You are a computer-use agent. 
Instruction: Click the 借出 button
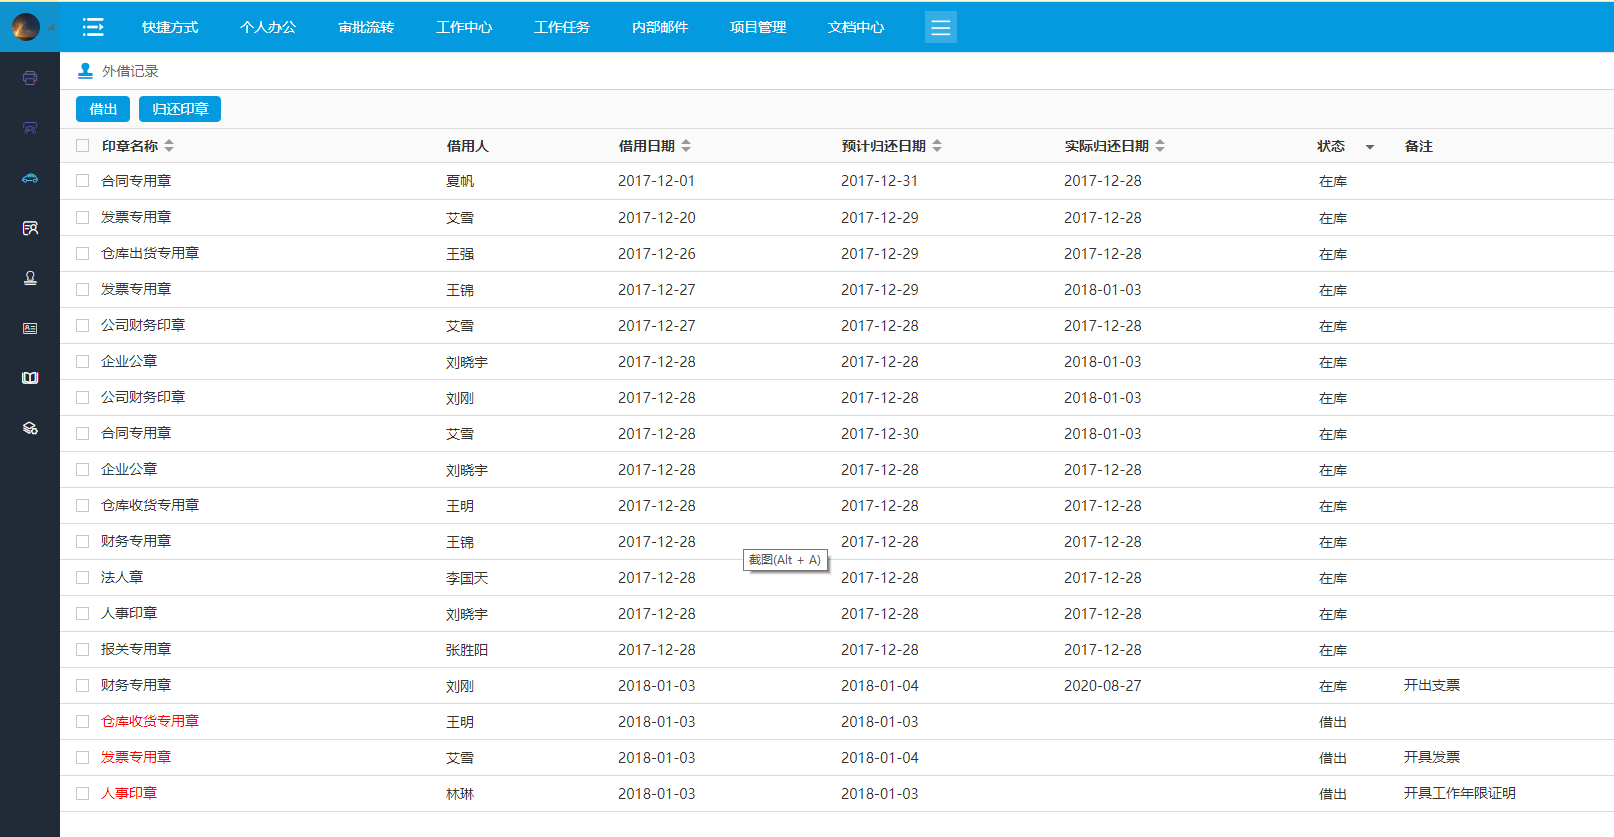[x=103, y=109]
